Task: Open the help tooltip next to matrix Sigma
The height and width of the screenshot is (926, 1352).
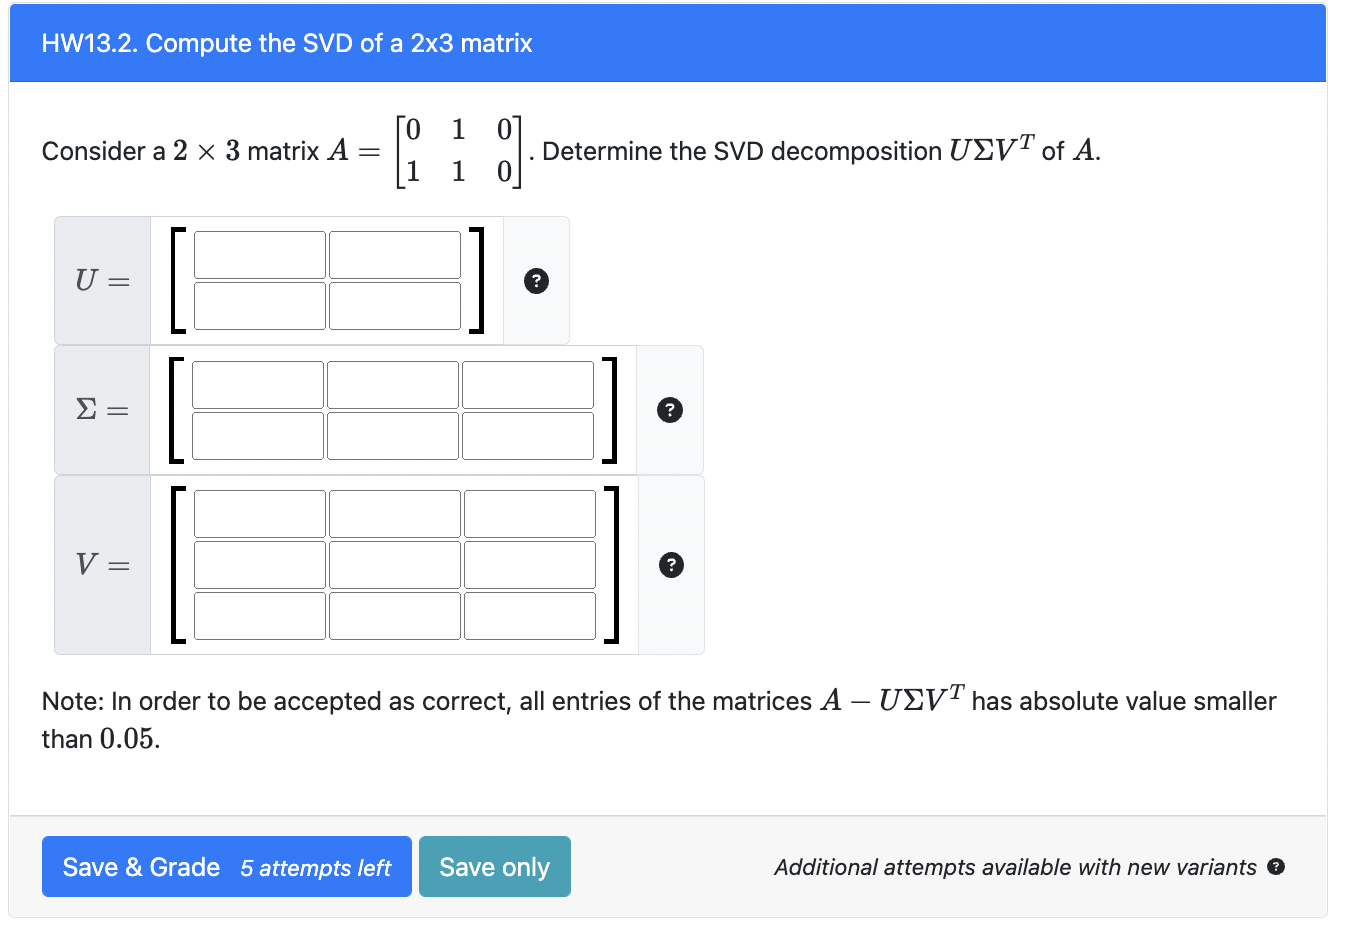Action: pos(669,410)
